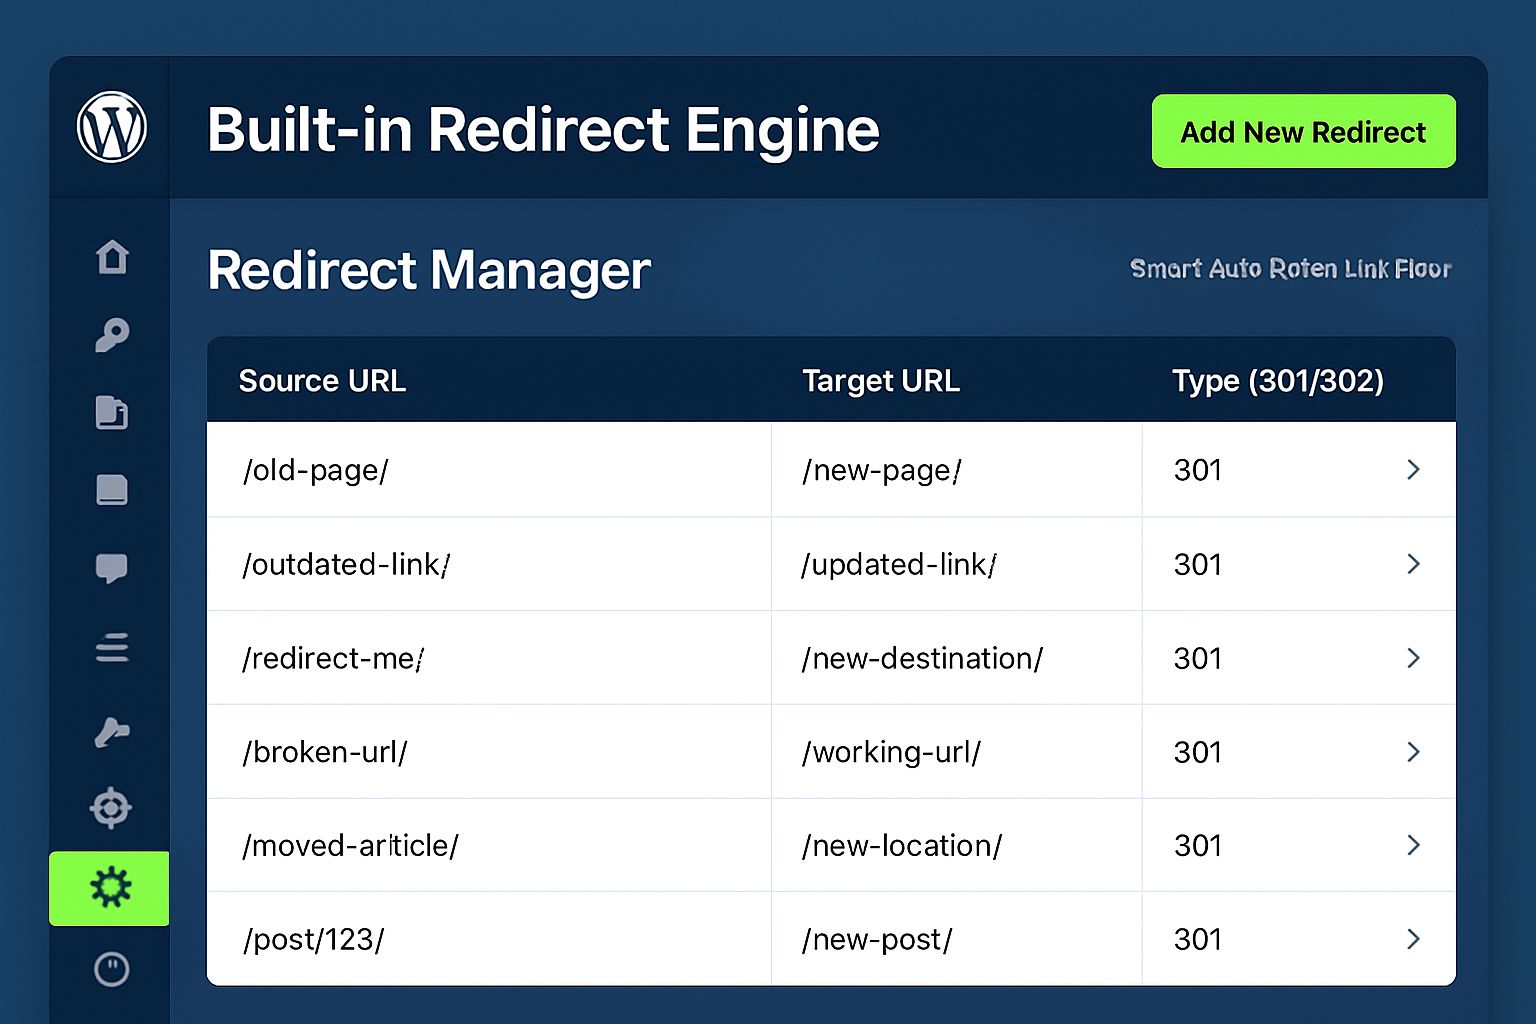Click the Type (301/302) column header

tap(1277, 381)
